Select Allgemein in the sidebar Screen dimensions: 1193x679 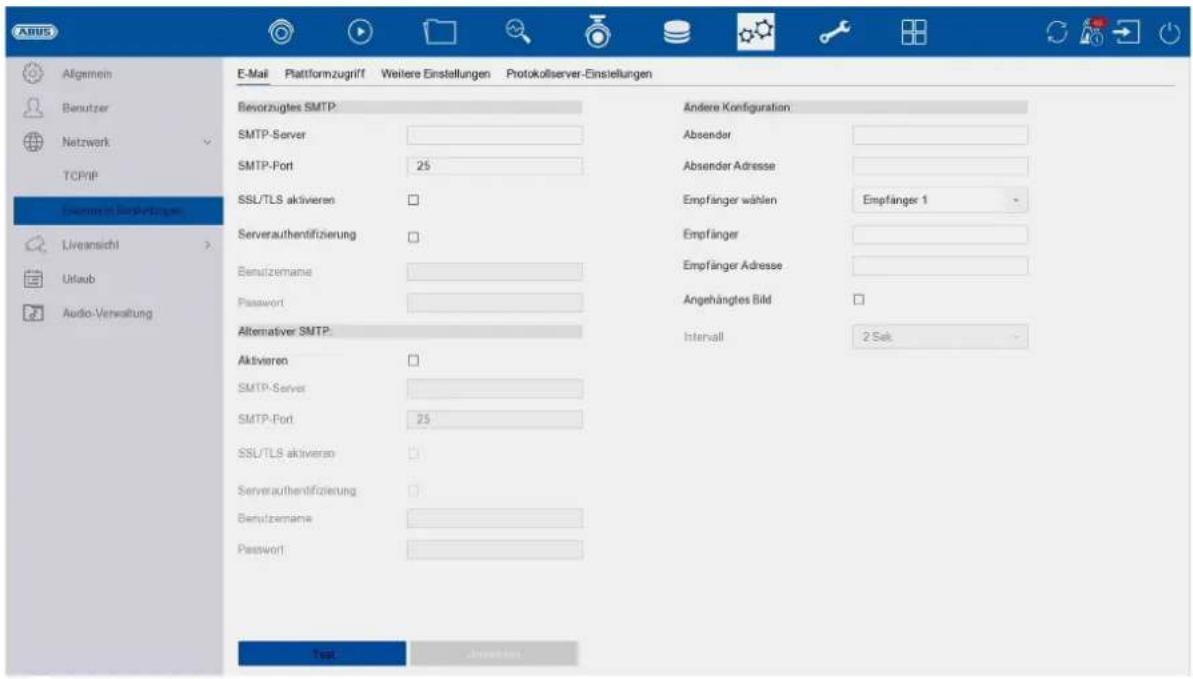coord(87,74)
